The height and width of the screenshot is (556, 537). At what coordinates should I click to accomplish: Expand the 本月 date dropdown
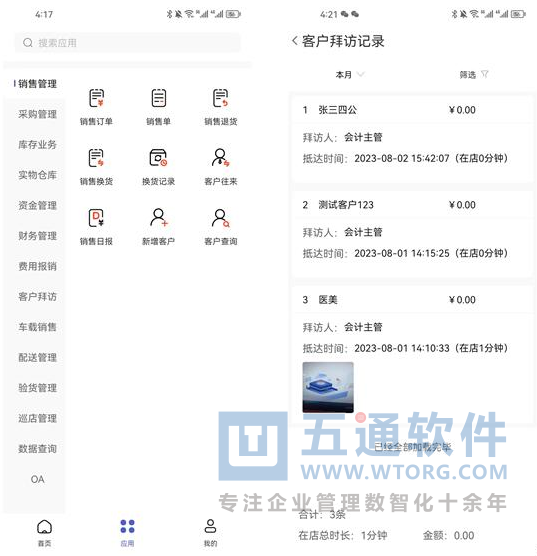[350, 74]
